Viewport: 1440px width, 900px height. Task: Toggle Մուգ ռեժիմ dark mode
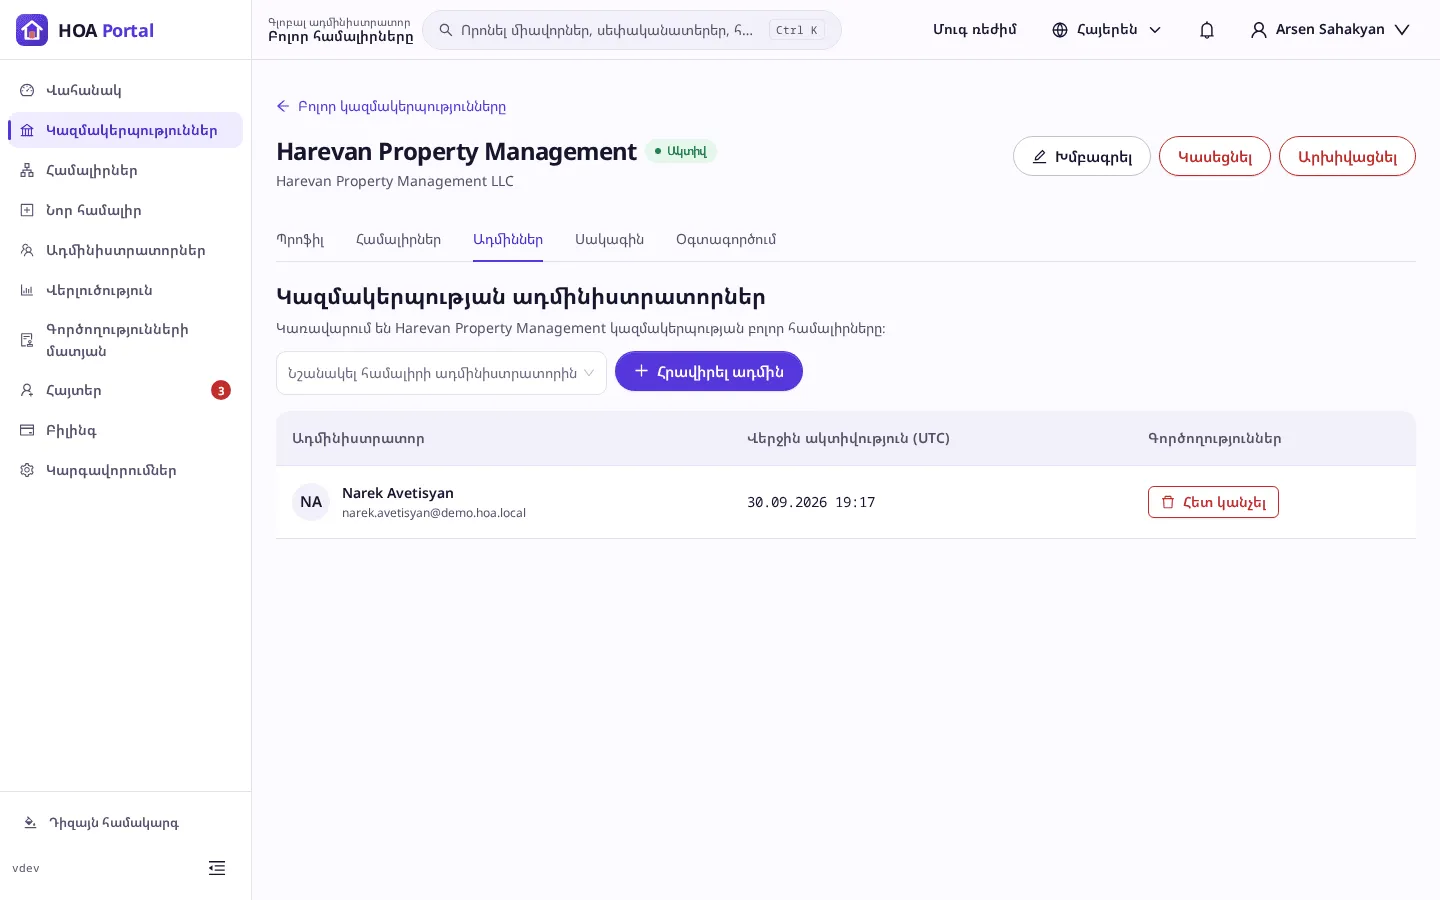click(x=975, y=30)
